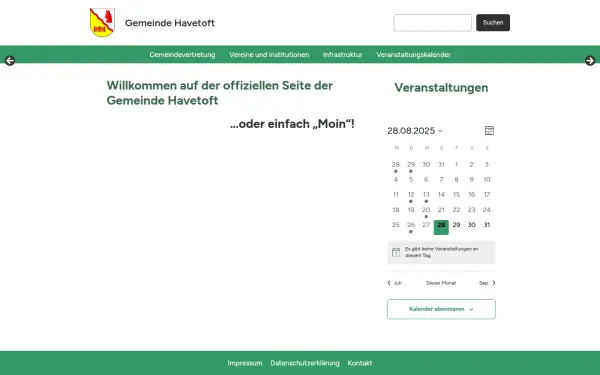
Task: Select day 20 with event dot
Action: (426, 211)
